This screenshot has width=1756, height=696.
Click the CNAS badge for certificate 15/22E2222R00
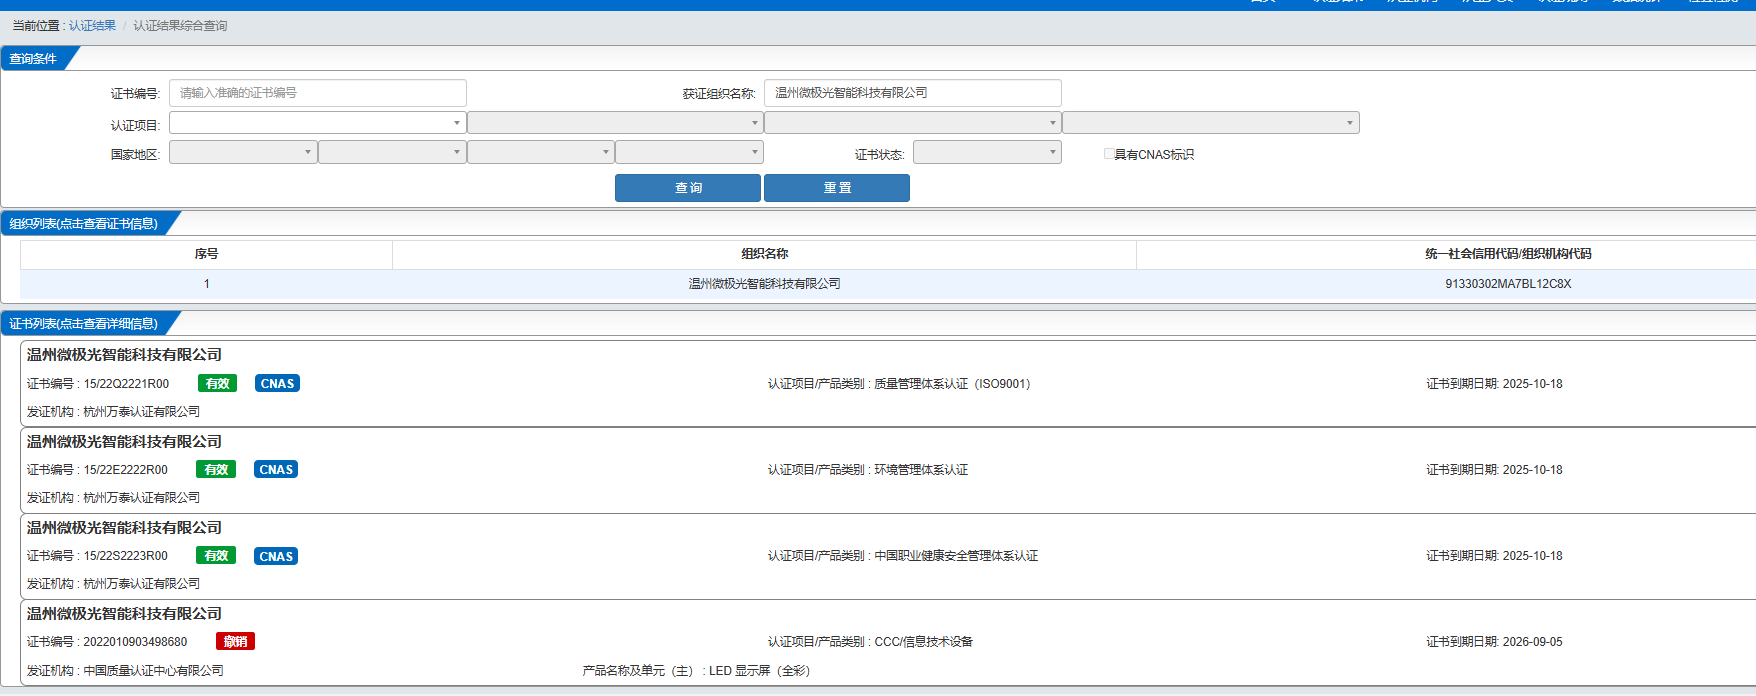[276, 470]
